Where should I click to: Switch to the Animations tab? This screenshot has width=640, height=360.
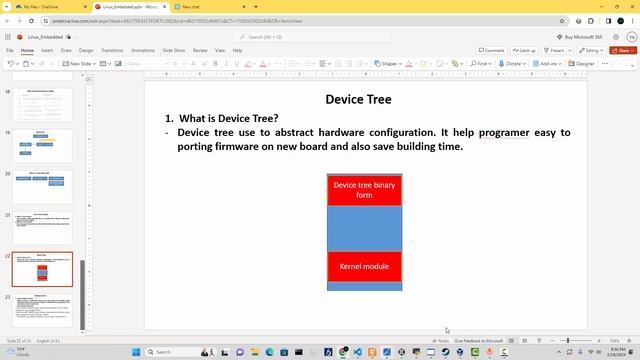[143, 51]
